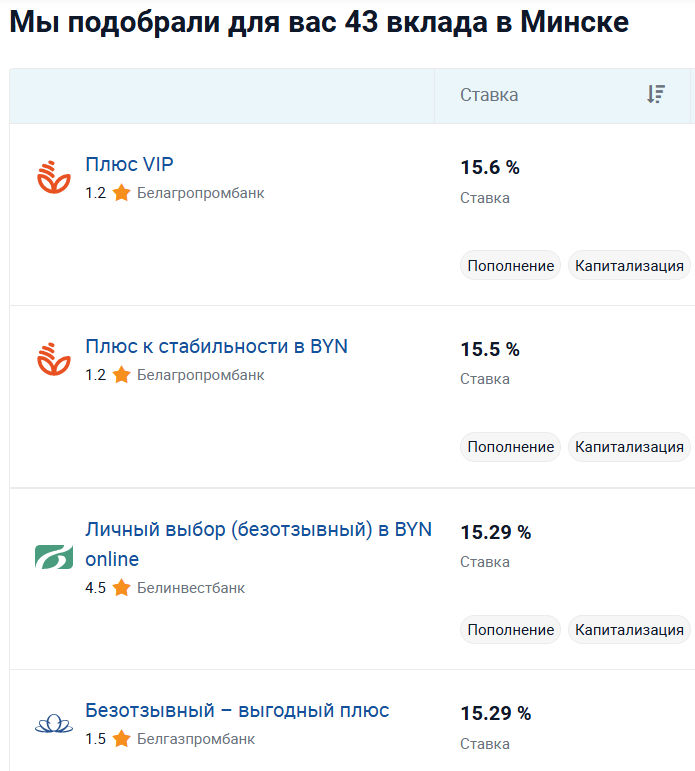
Task: Click Пополнение tag on the Белинвестбанк deposit
Action: 511,629
